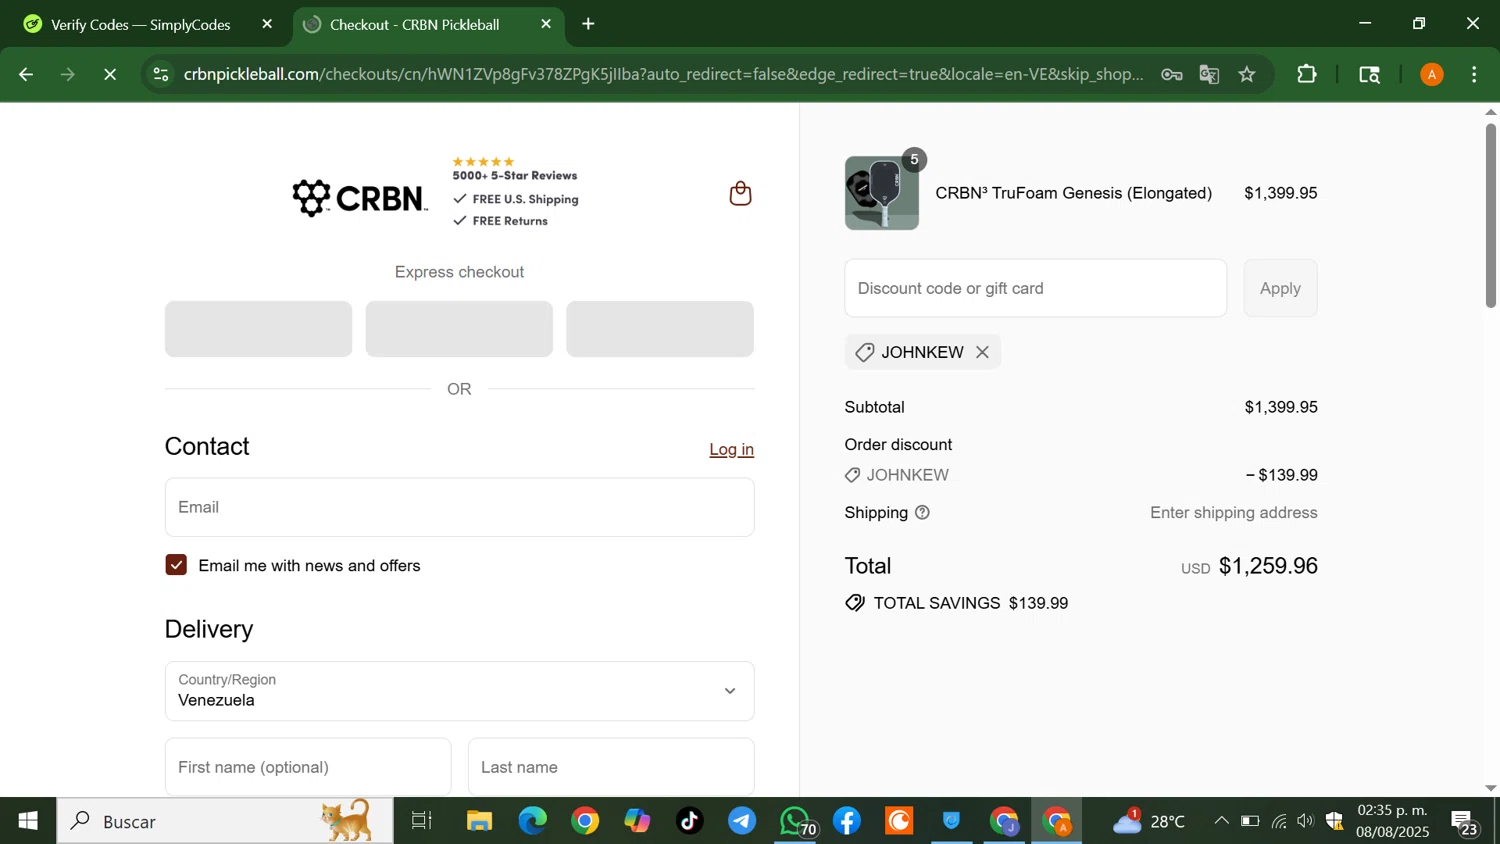Viewport: 1500px width, 844px height.
Task: Close the Verify Codes SimplyCodes tab
Action: point(267,24)
